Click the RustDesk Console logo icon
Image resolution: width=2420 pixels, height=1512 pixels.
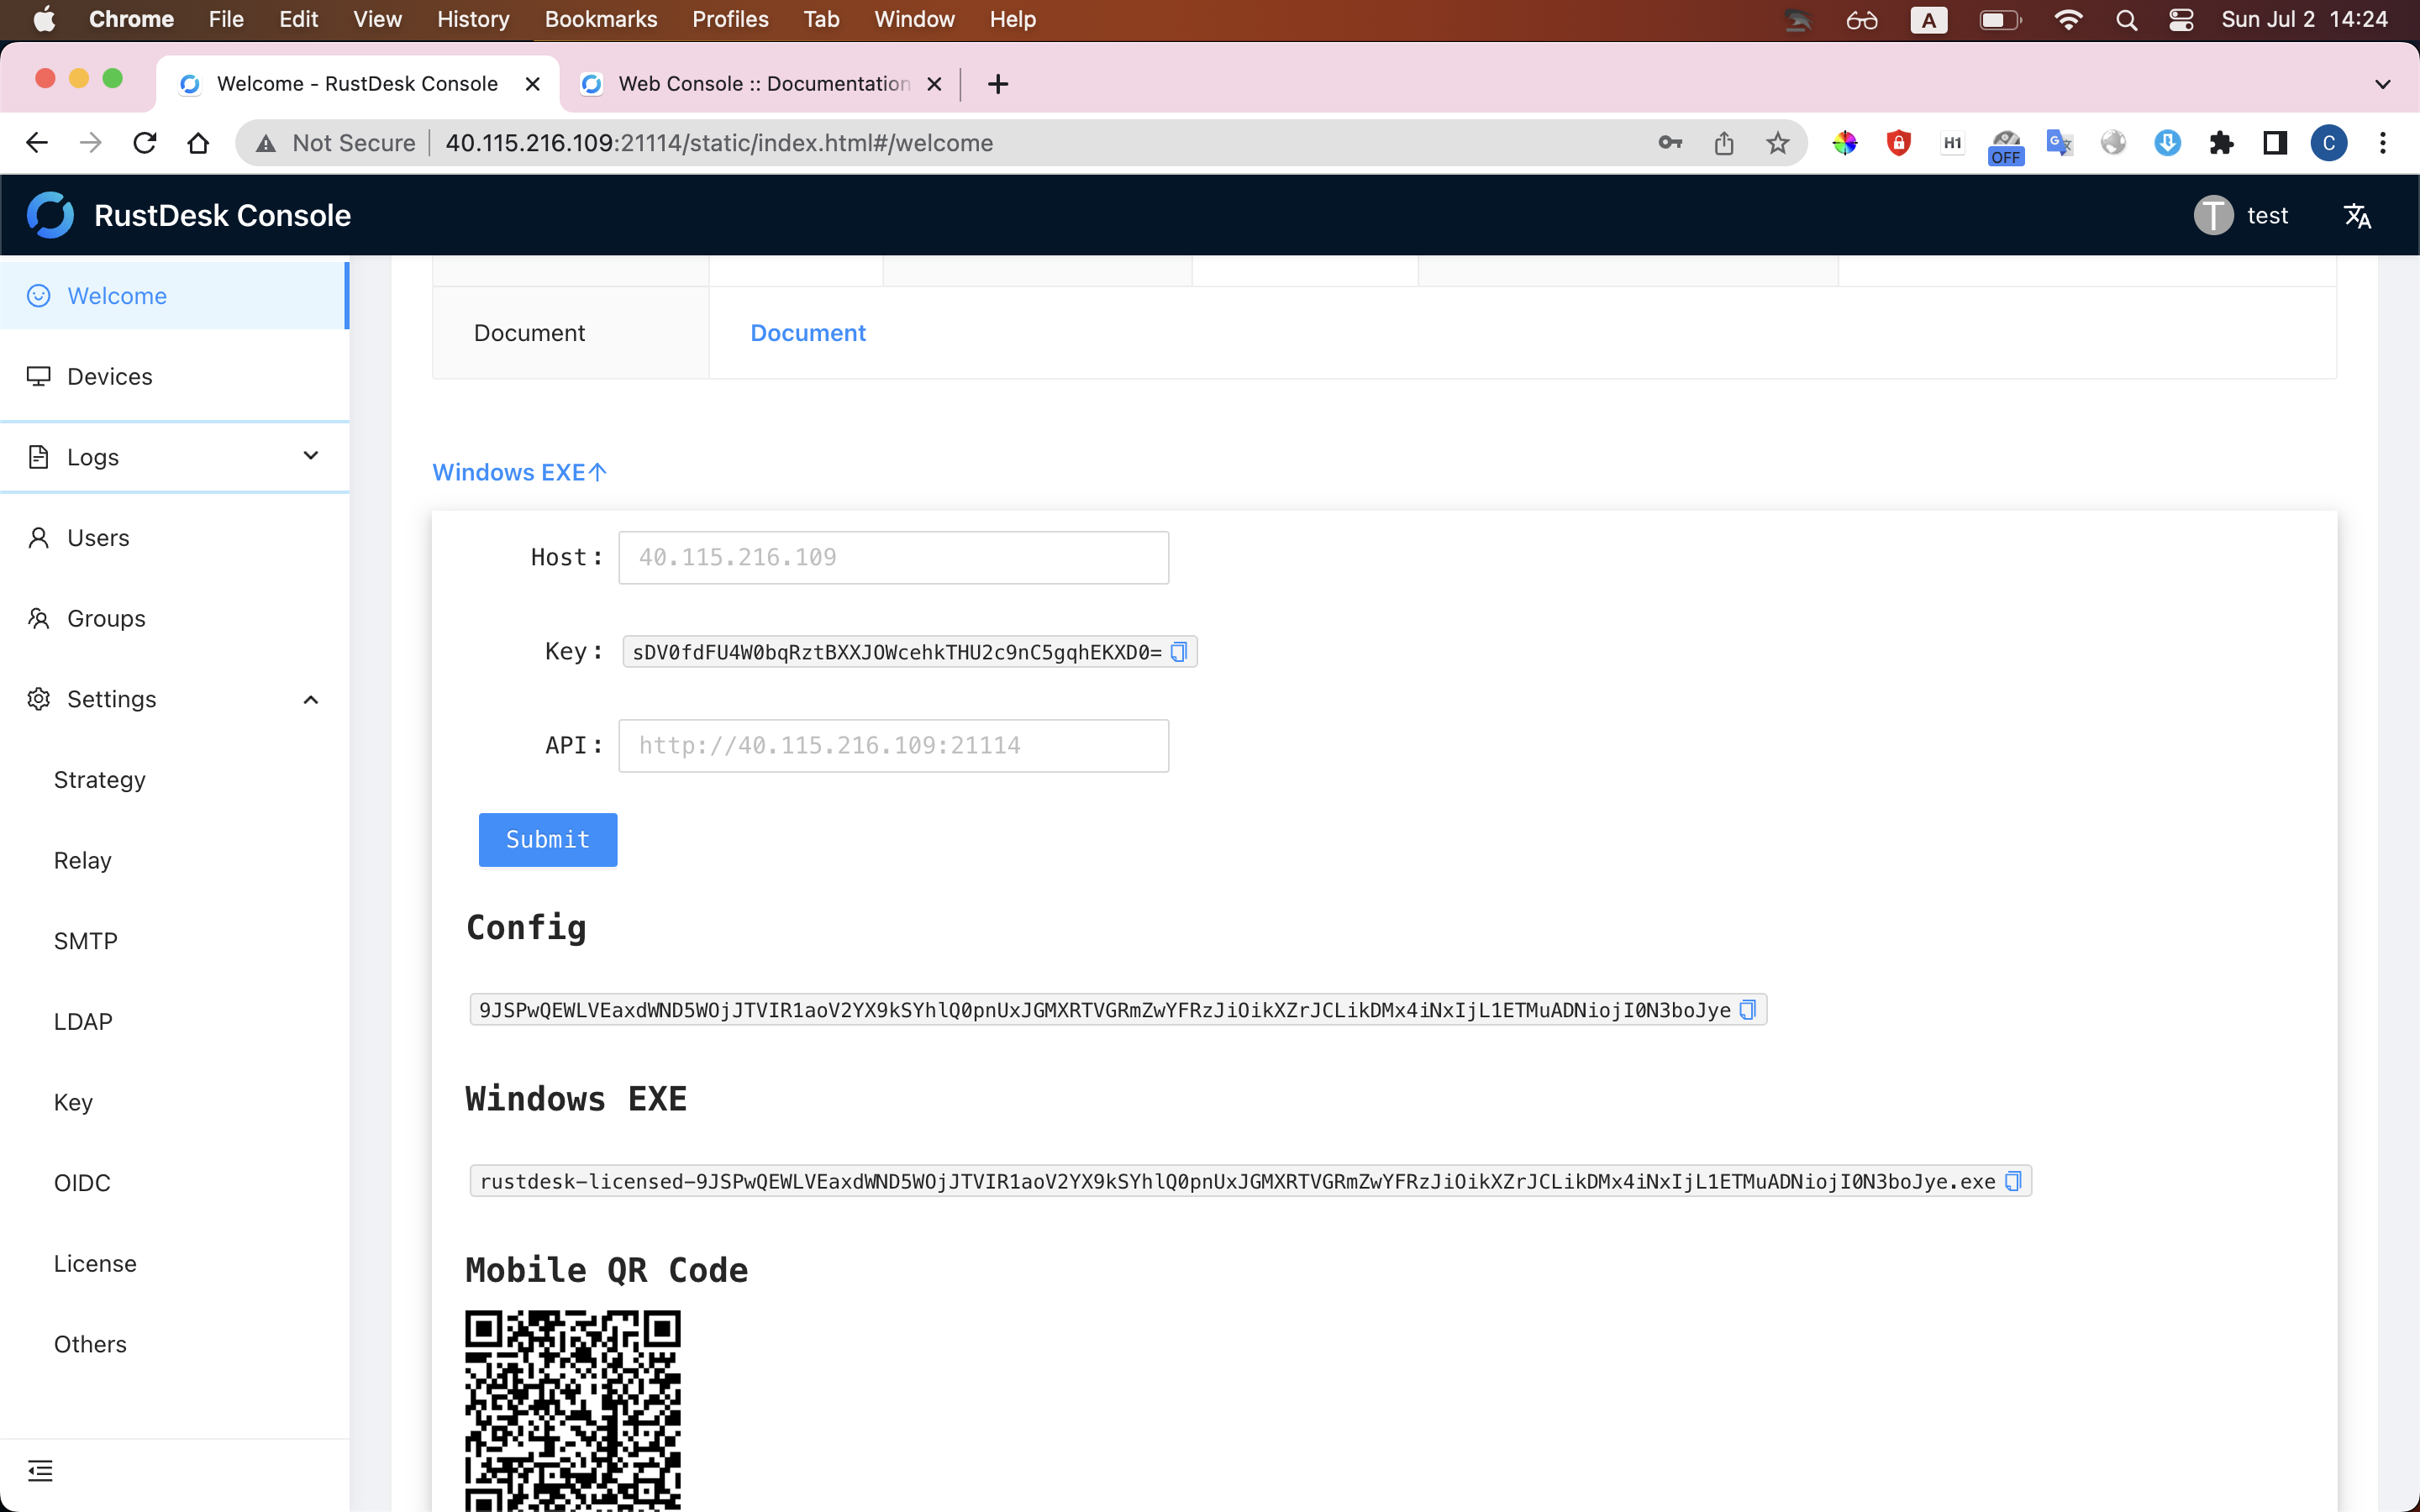(x=50, y=215)
